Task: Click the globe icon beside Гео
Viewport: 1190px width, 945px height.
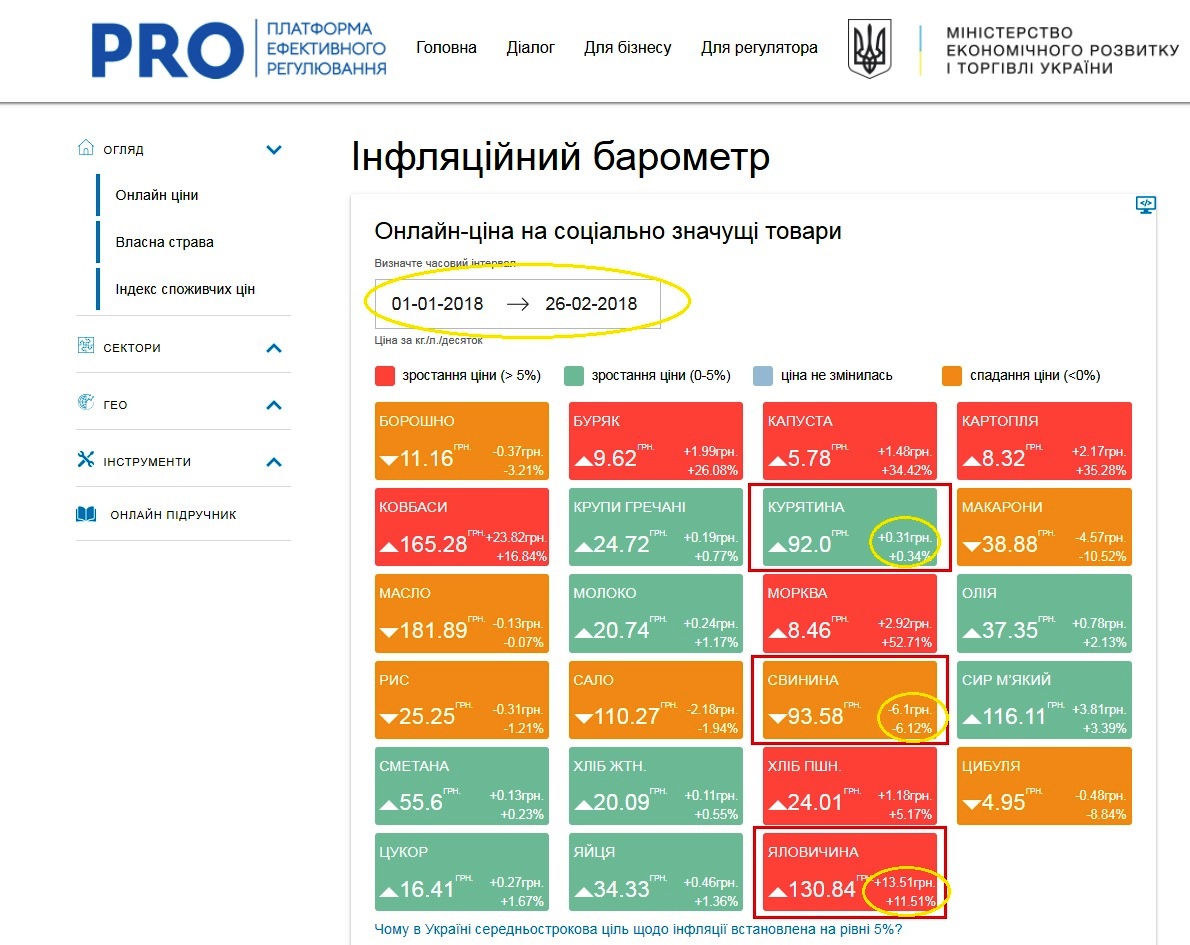Action: [86, 403]
